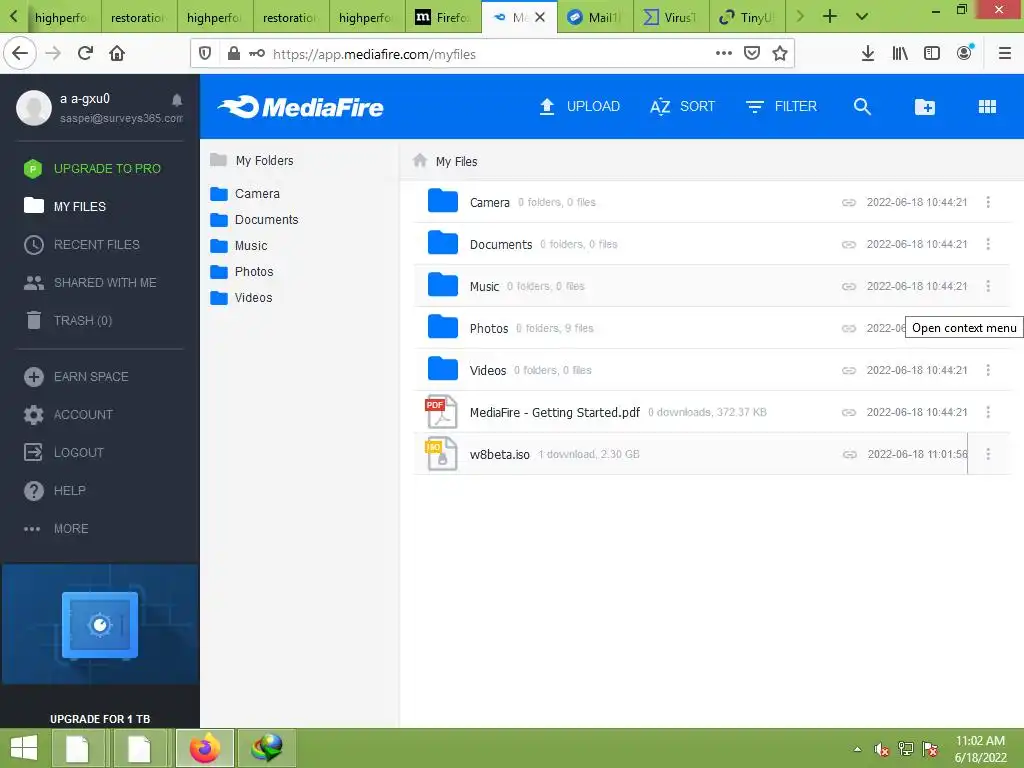This screenshot has width=1024, height=768.
Task: Copy share link for Getting Started.pdf
Action: (848, 413)
